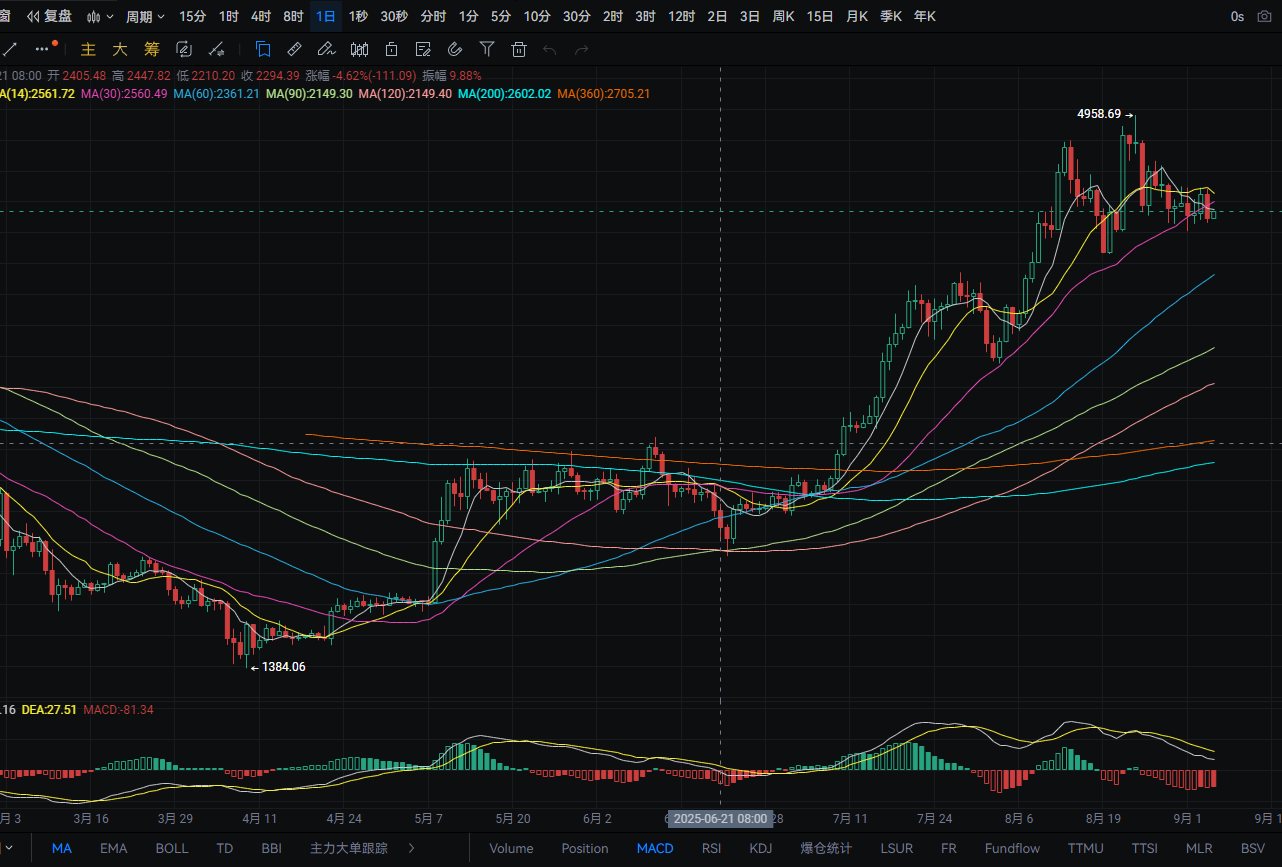Image resolution: width=1282 pixels, height=867 pixels.
Task: Select the ruler measurement tool
Action: click(294, 49)
